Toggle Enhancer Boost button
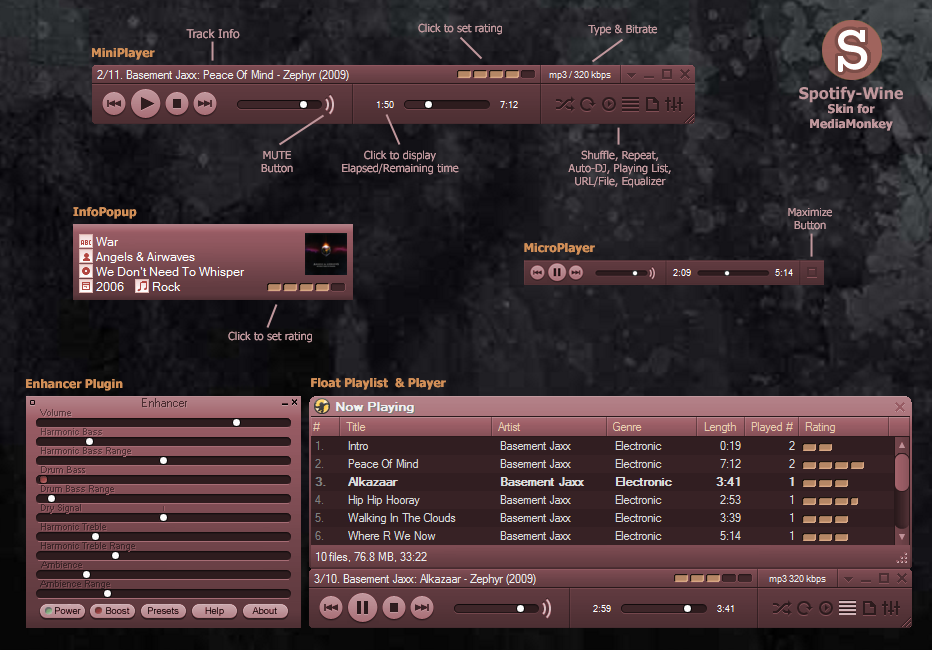The image size is (932, 650). [x=112, y=611]
